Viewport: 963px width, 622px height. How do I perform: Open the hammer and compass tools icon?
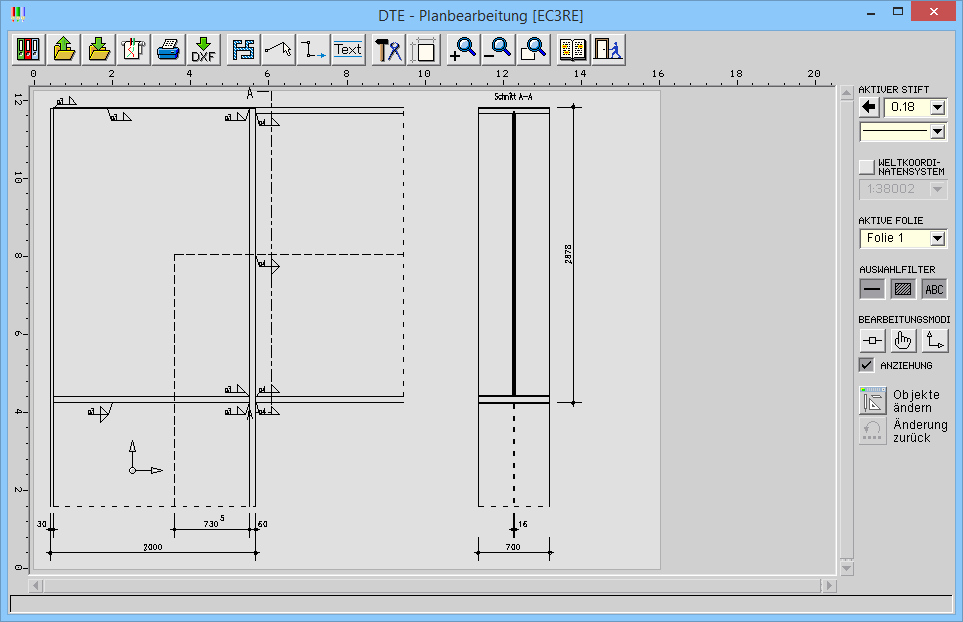388,49
